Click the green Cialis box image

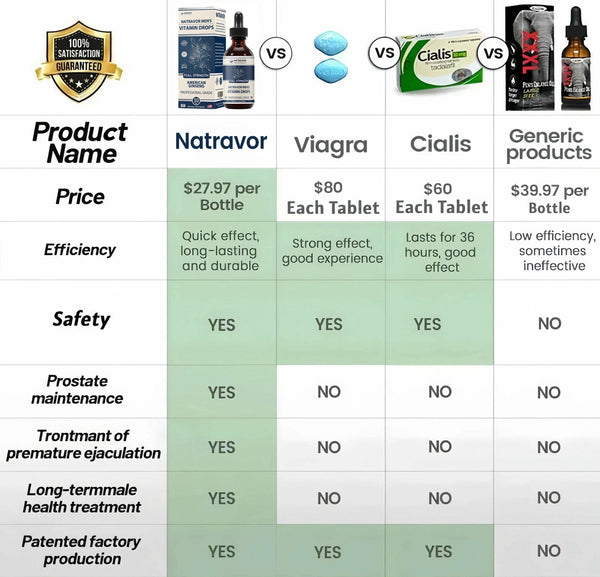point(440,59)
